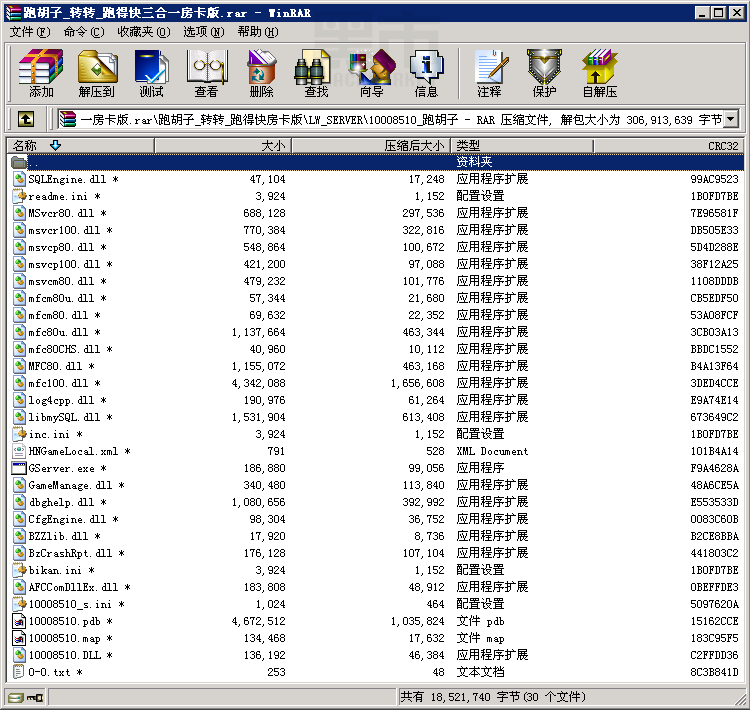Select the mfc80u.dll file row

click(375, 332)
